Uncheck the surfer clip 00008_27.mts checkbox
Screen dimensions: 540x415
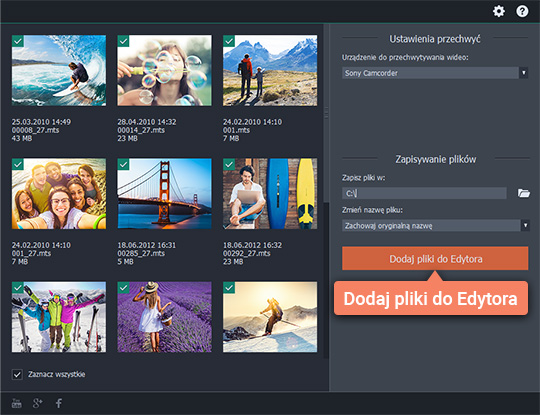(x=18, y=41)
